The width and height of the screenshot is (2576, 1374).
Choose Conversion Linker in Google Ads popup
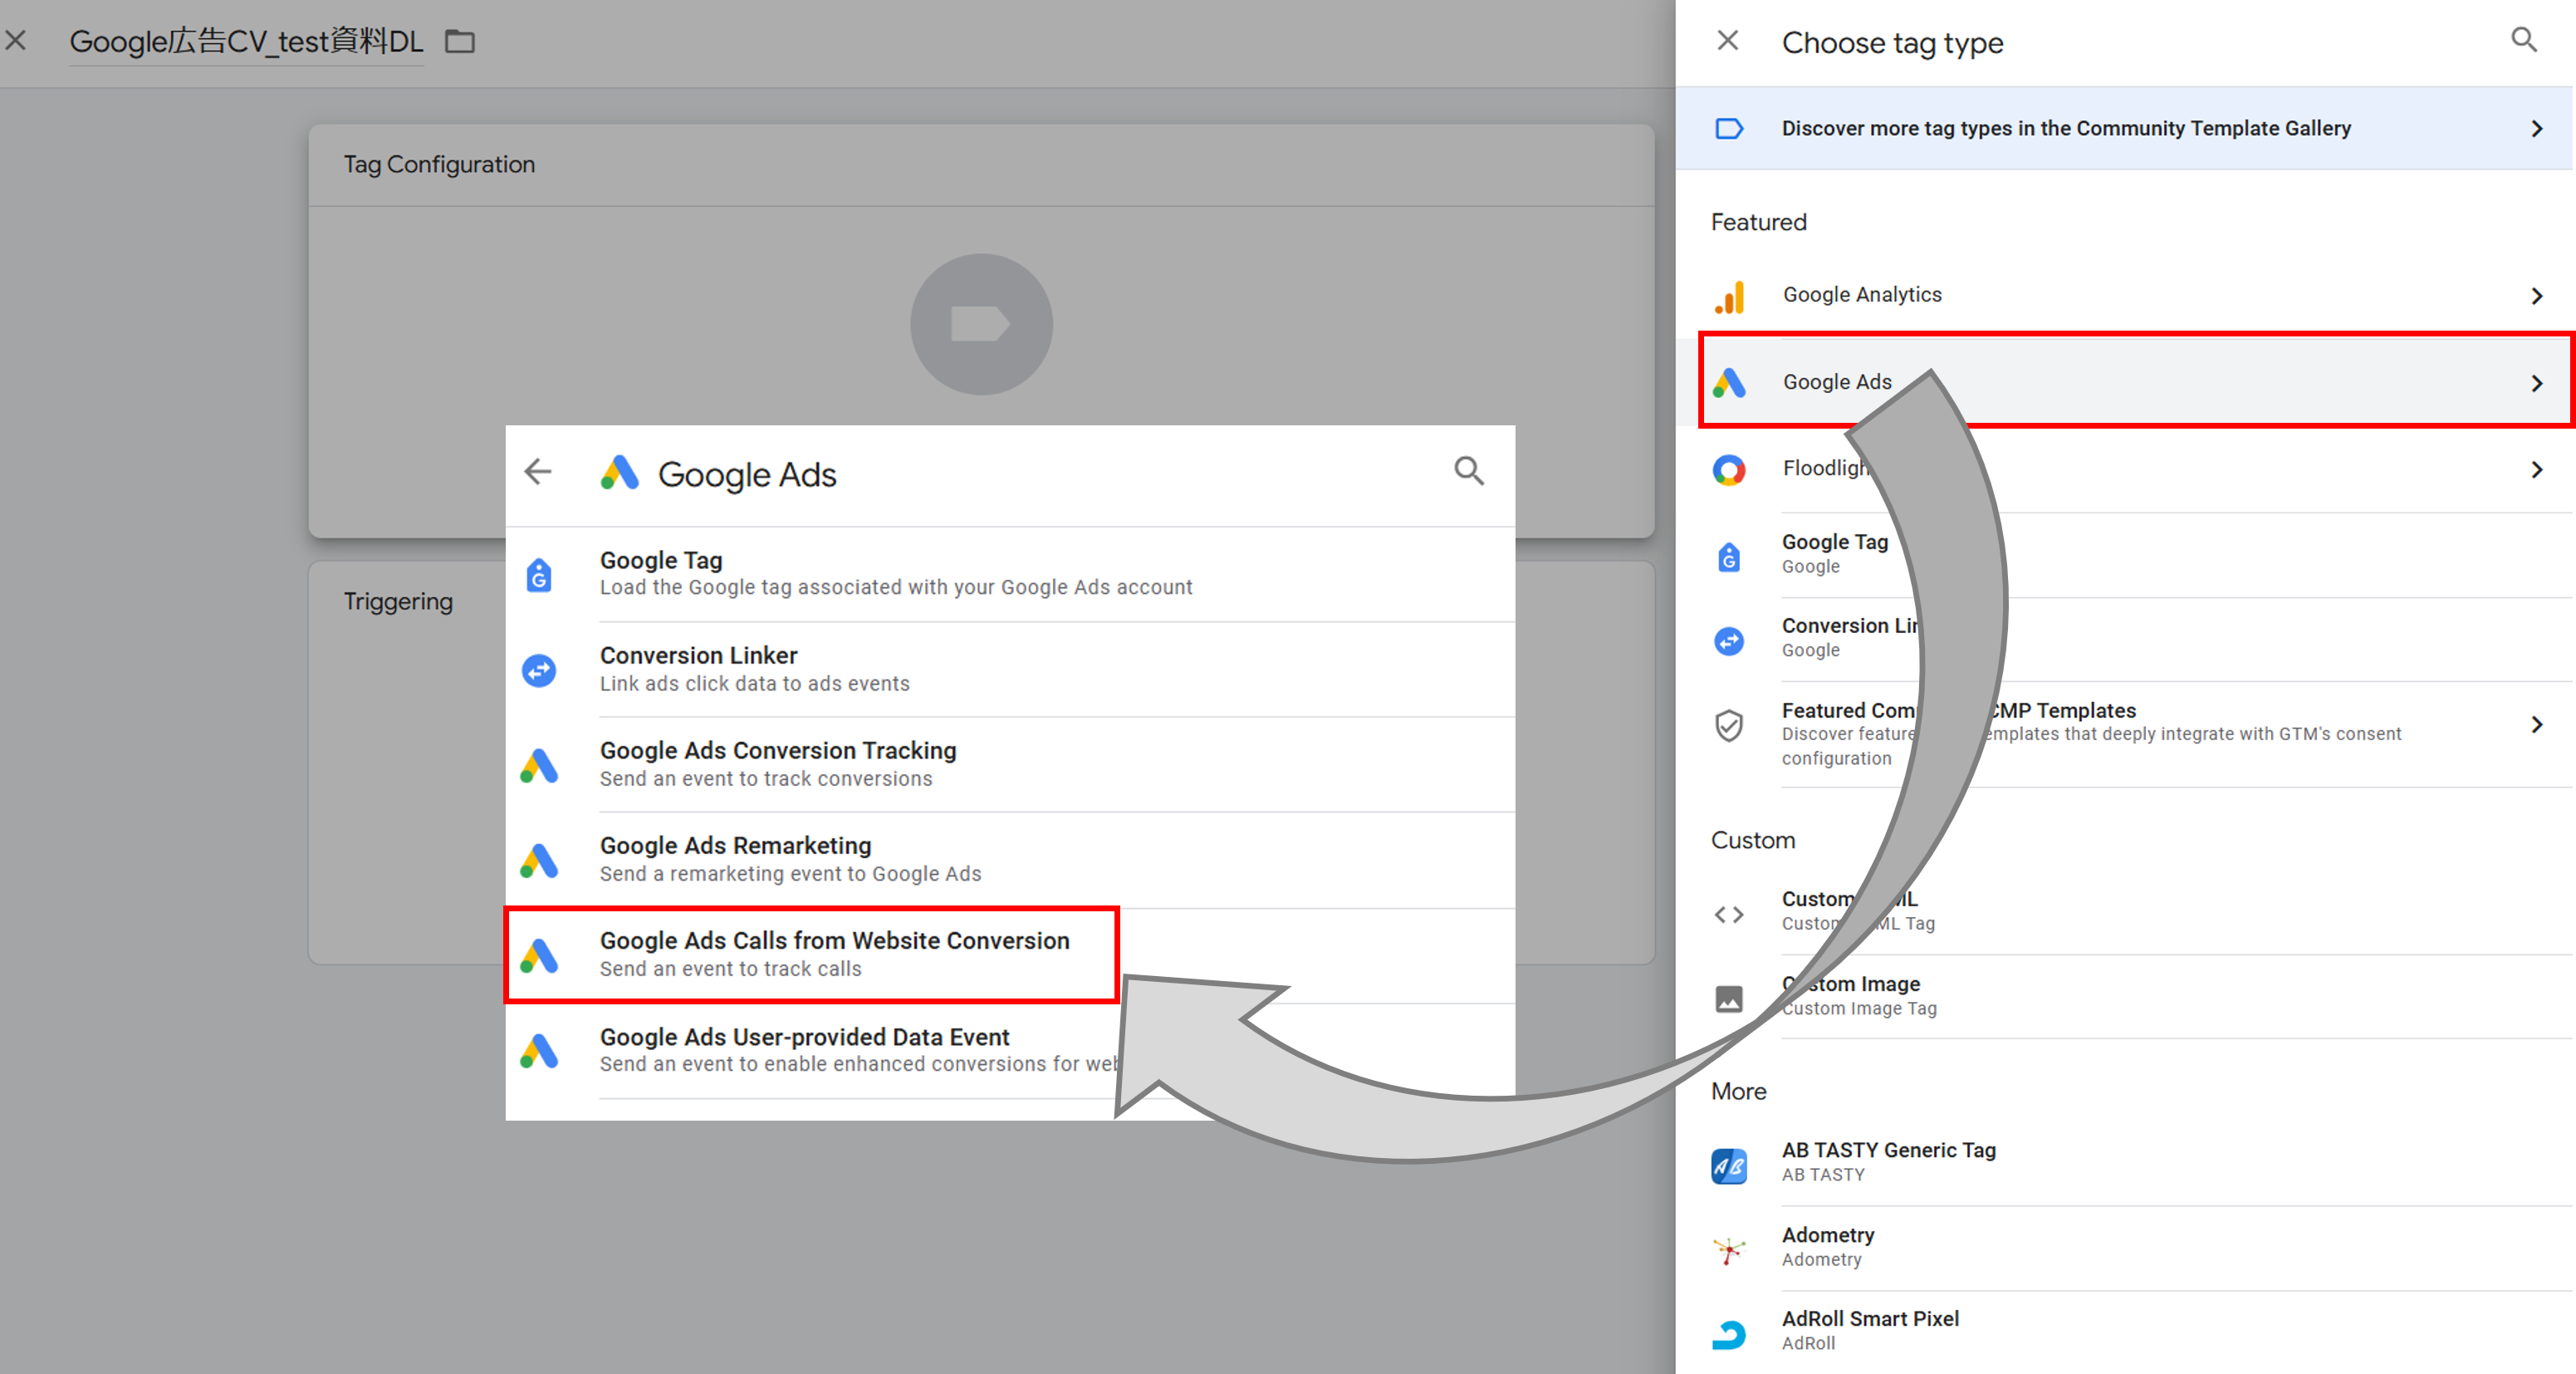(x=1010, y=669)
